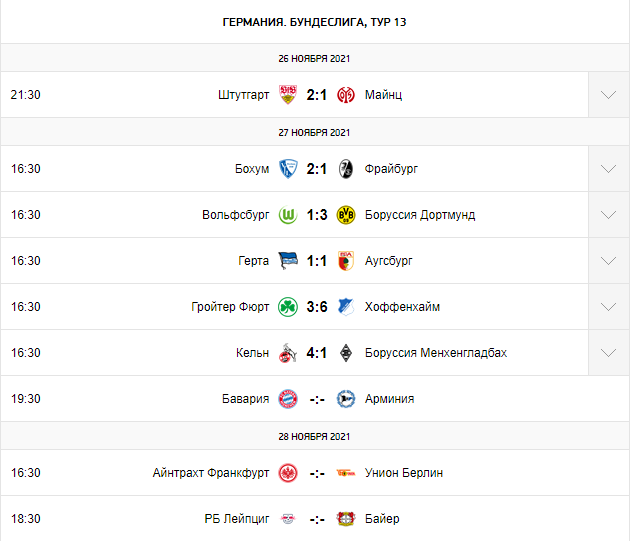The image size is (630, 541).
Task: Click the Borussia Dortmund crest
Action: (x=347, y=215)
